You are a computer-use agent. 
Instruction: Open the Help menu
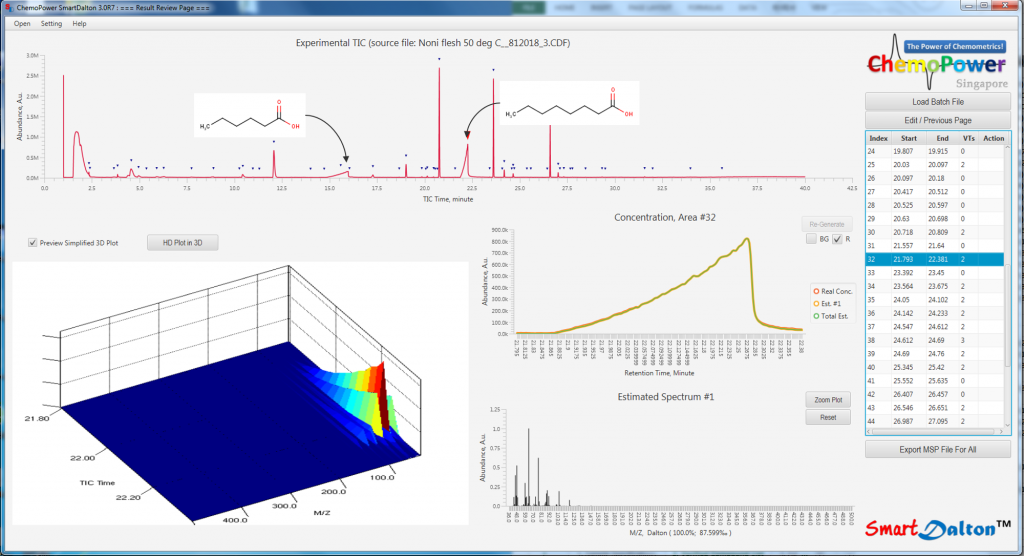tap(79, 23)
